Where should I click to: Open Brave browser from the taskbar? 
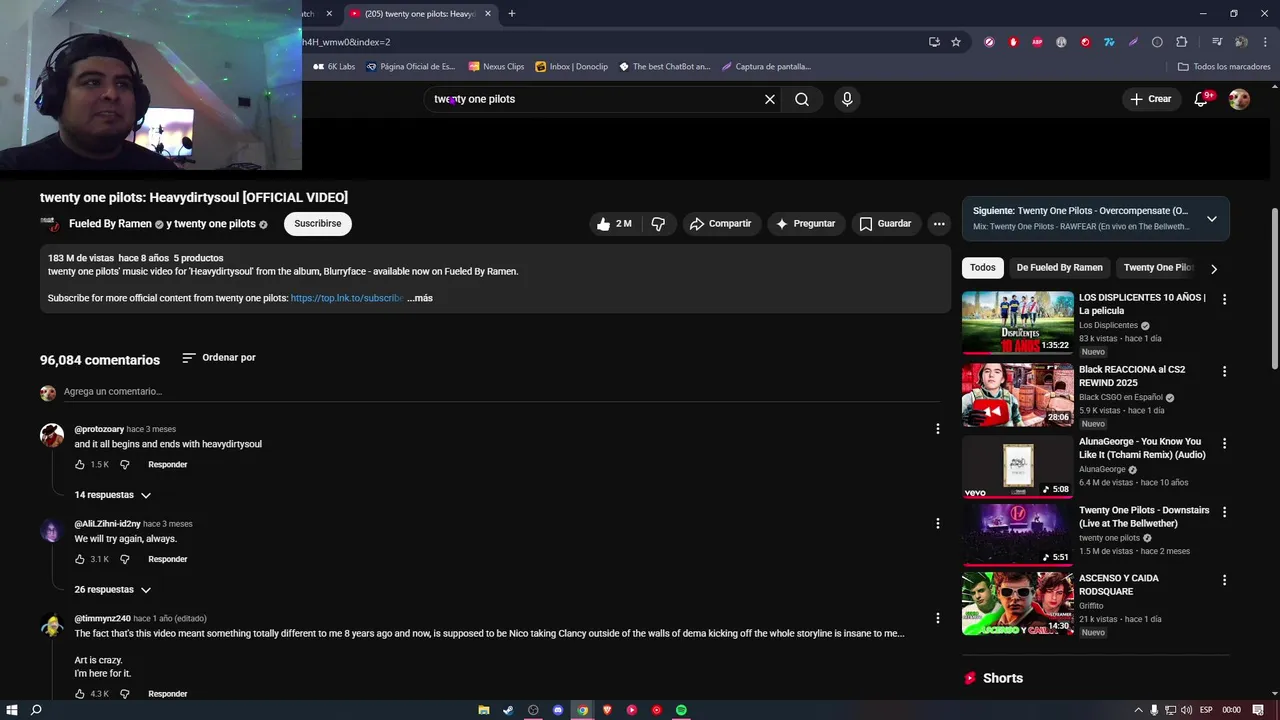(x=607, y=710)
